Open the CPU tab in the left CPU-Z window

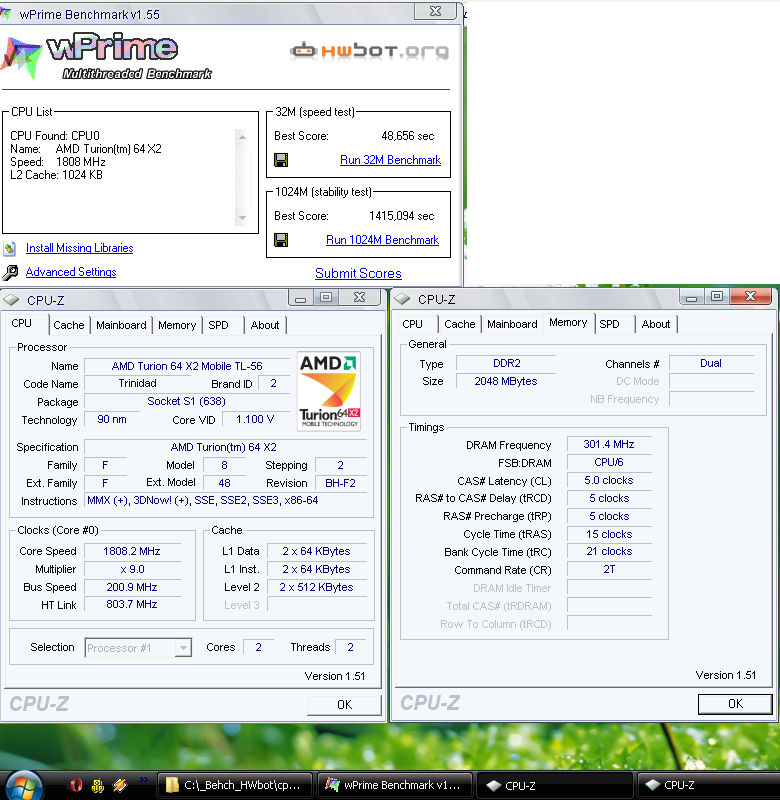(22, 323)
